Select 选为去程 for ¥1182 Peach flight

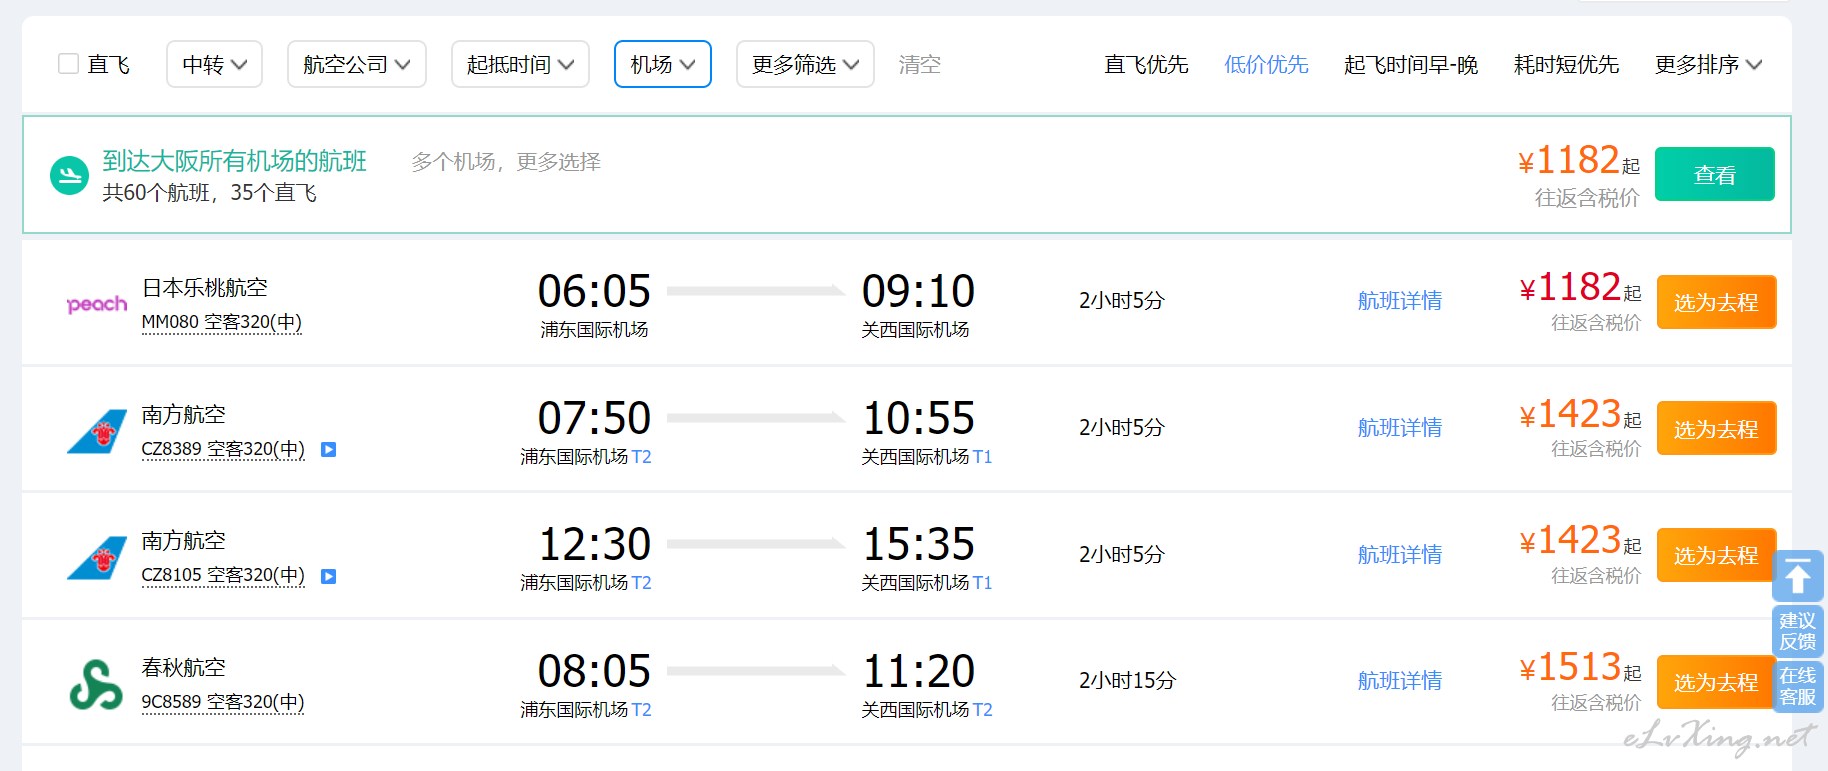[1716, 302]
